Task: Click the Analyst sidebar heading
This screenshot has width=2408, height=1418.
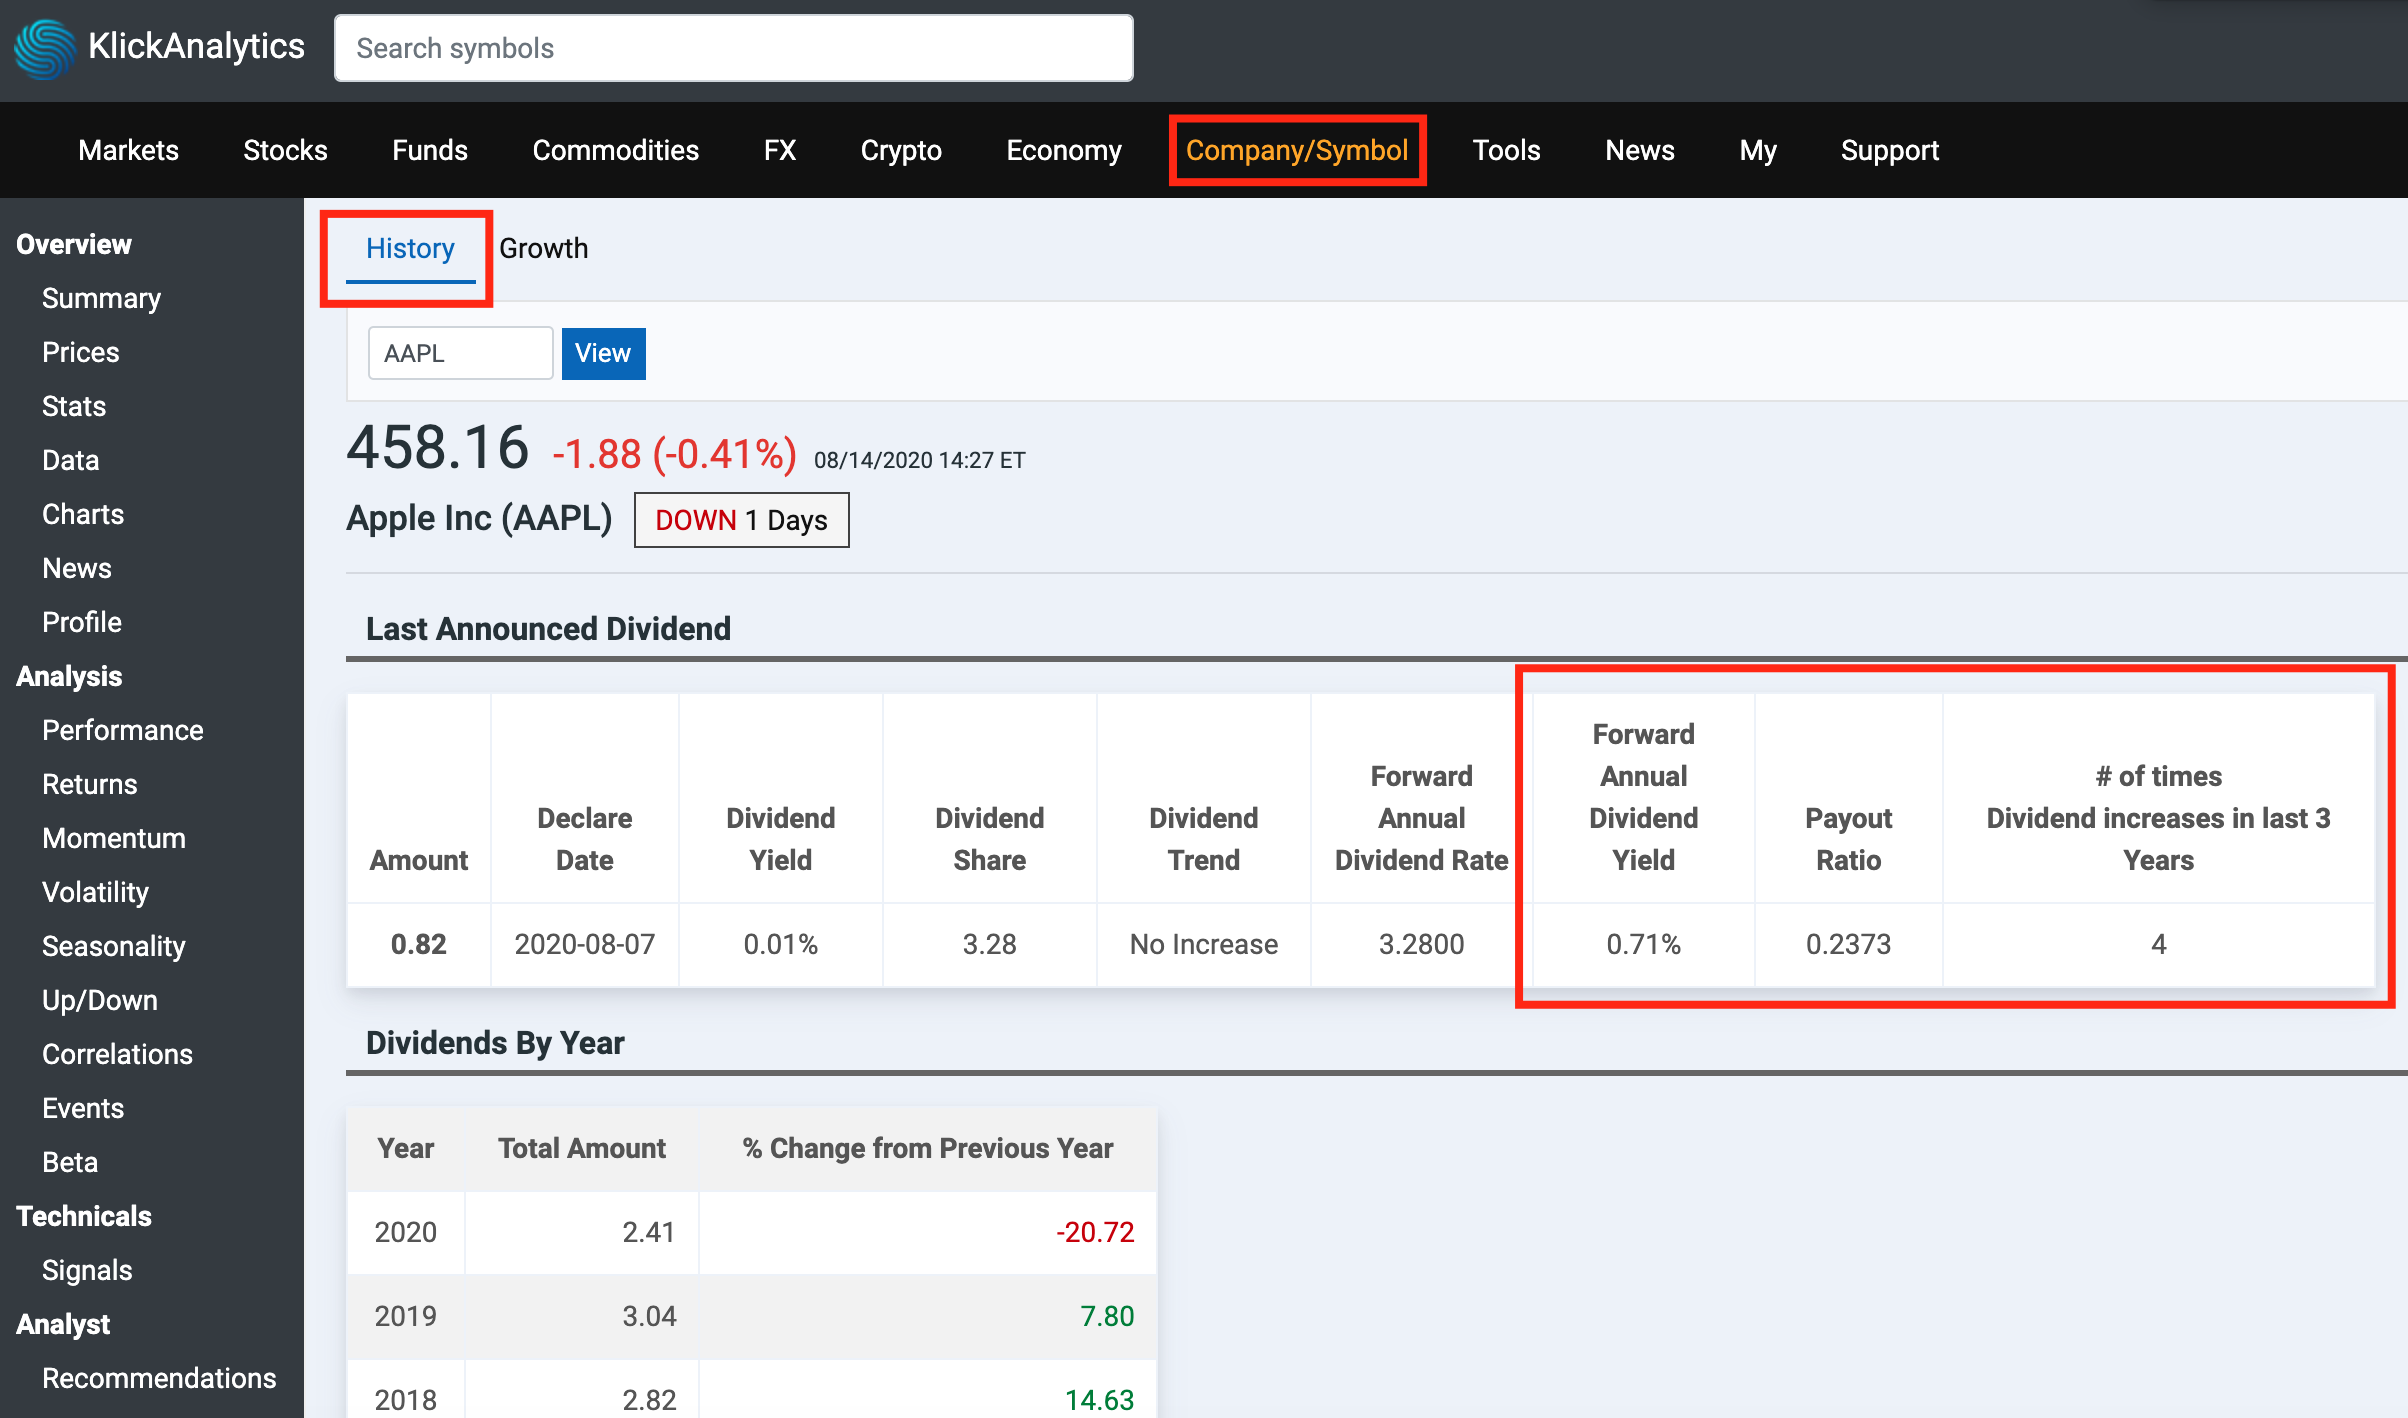Action: pyautogui.click(x=63, y=1324)
